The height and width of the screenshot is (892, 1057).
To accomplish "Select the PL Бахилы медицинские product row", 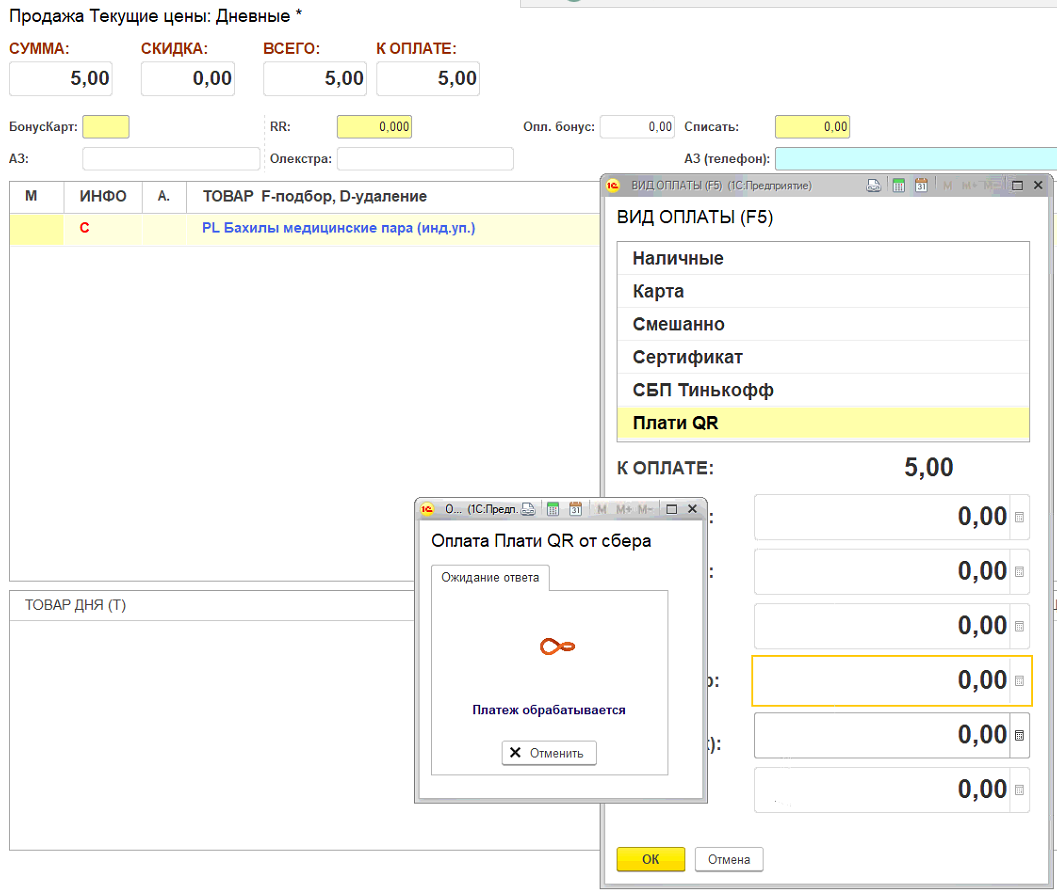I will (338, 228).
